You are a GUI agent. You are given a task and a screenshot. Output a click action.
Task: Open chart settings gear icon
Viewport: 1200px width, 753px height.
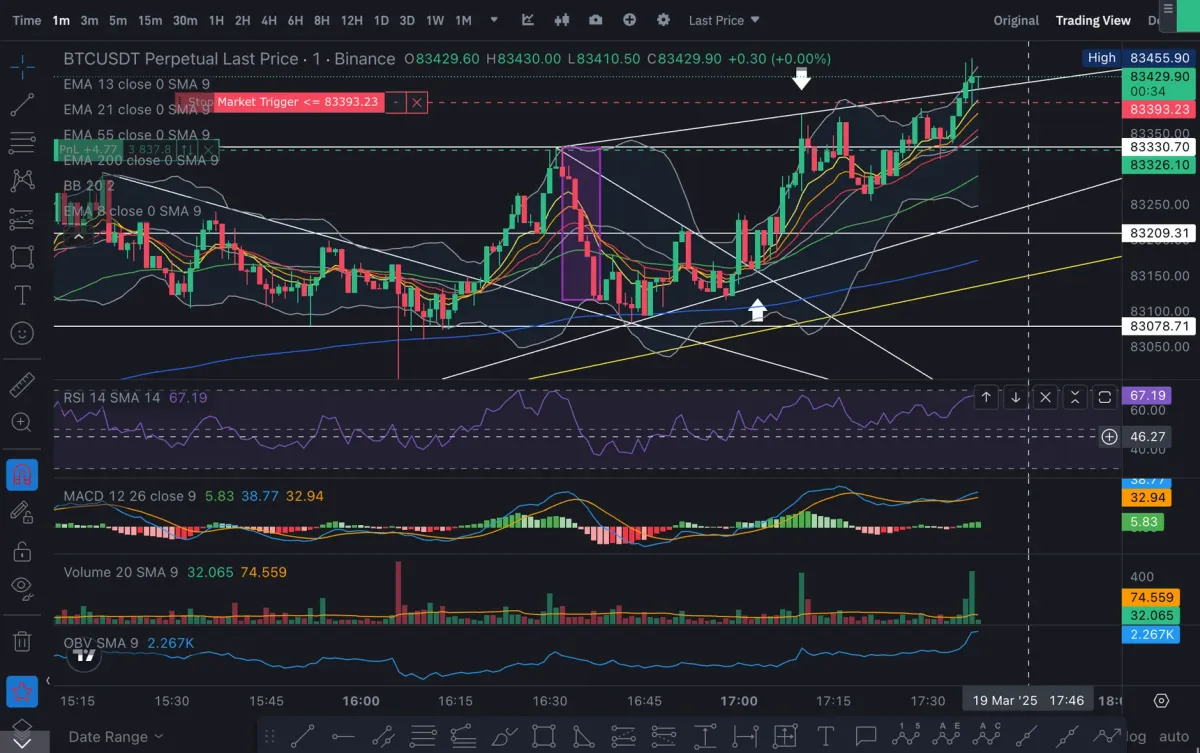[663, 20]
